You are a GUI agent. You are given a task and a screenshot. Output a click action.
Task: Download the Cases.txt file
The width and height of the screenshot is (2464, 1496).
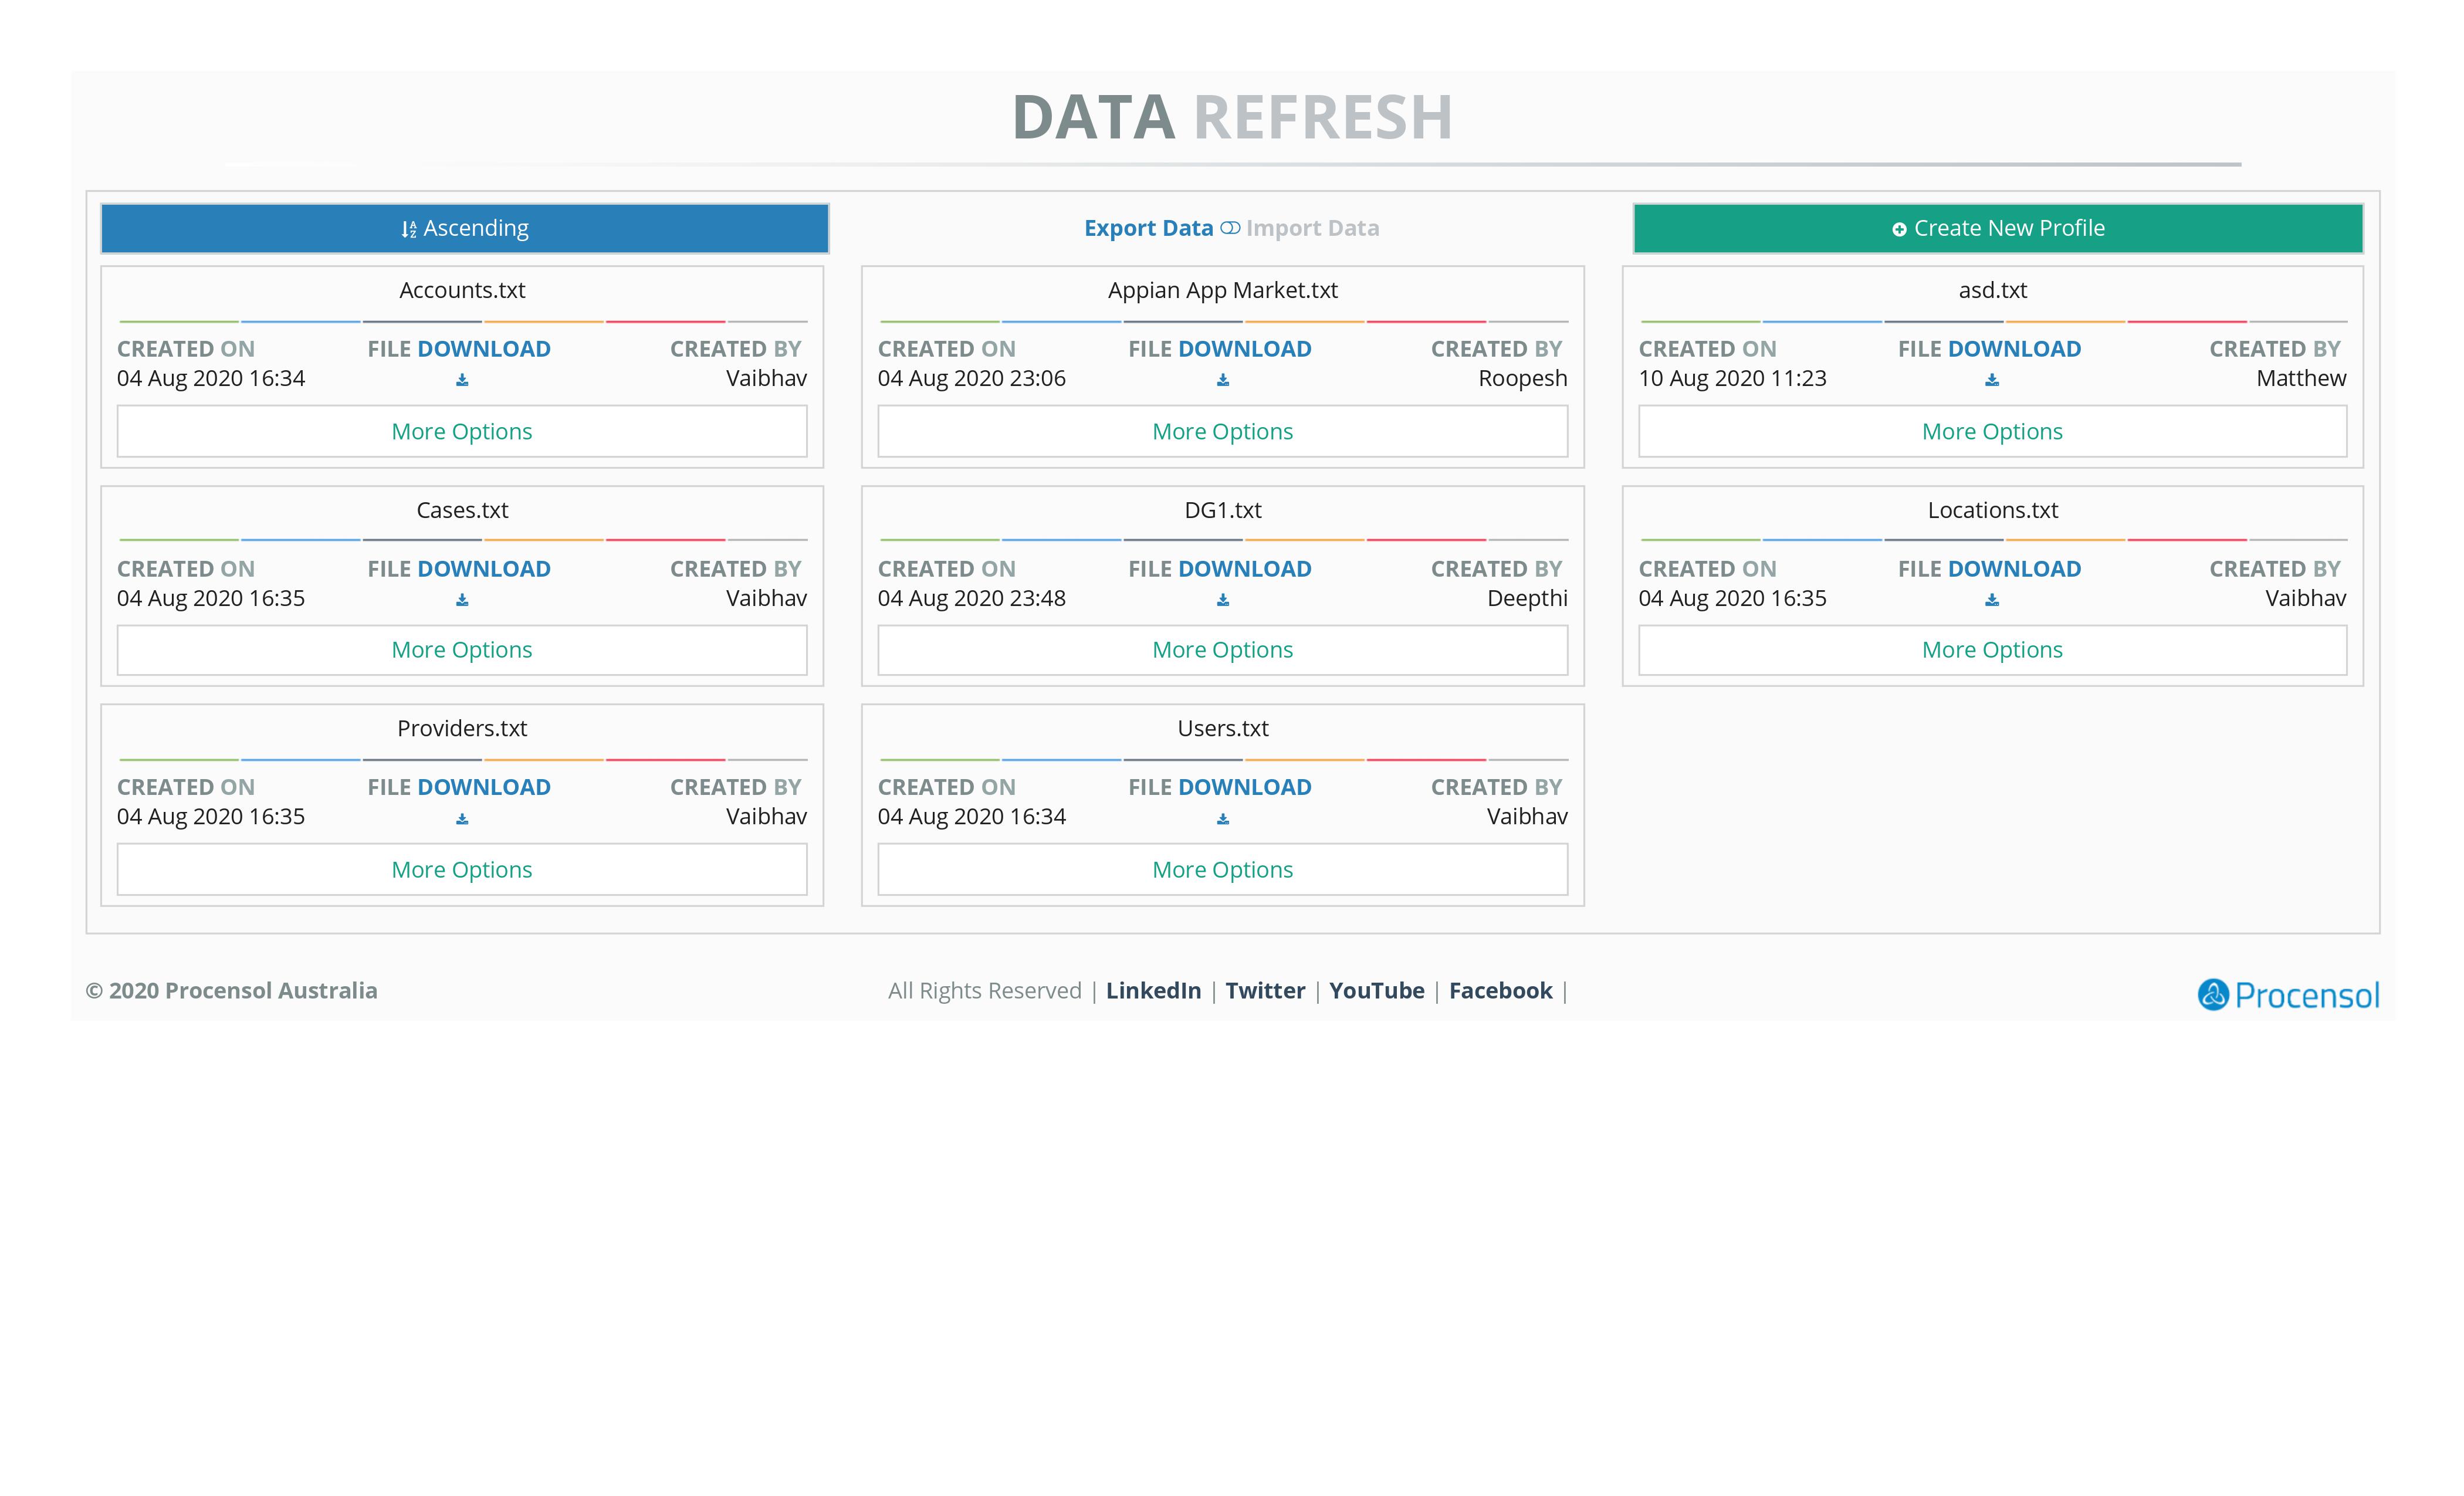click(x=462, y=600)
